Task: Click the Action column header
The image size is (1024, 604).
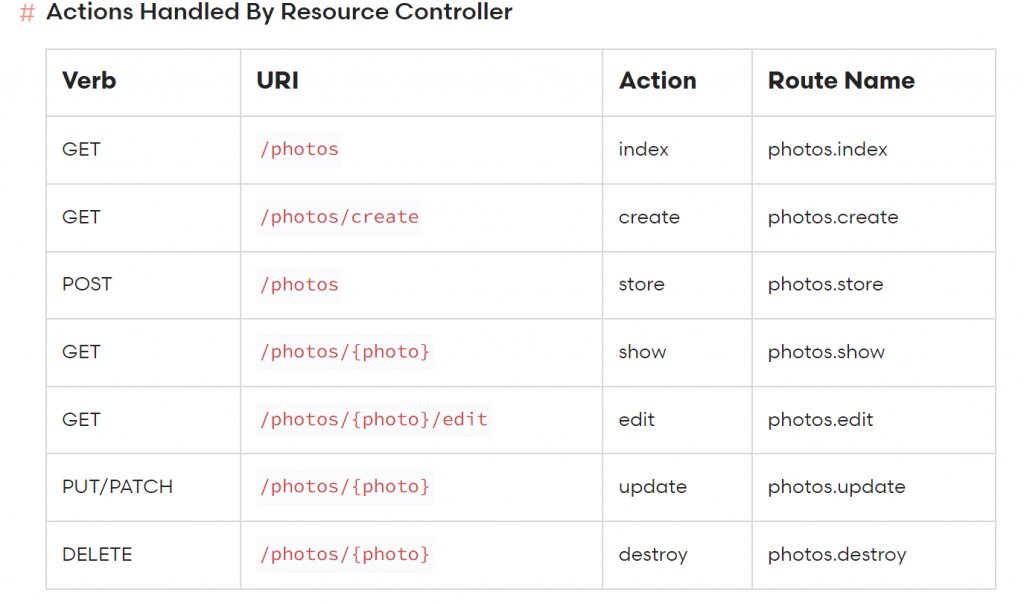Action: [657, 81]
